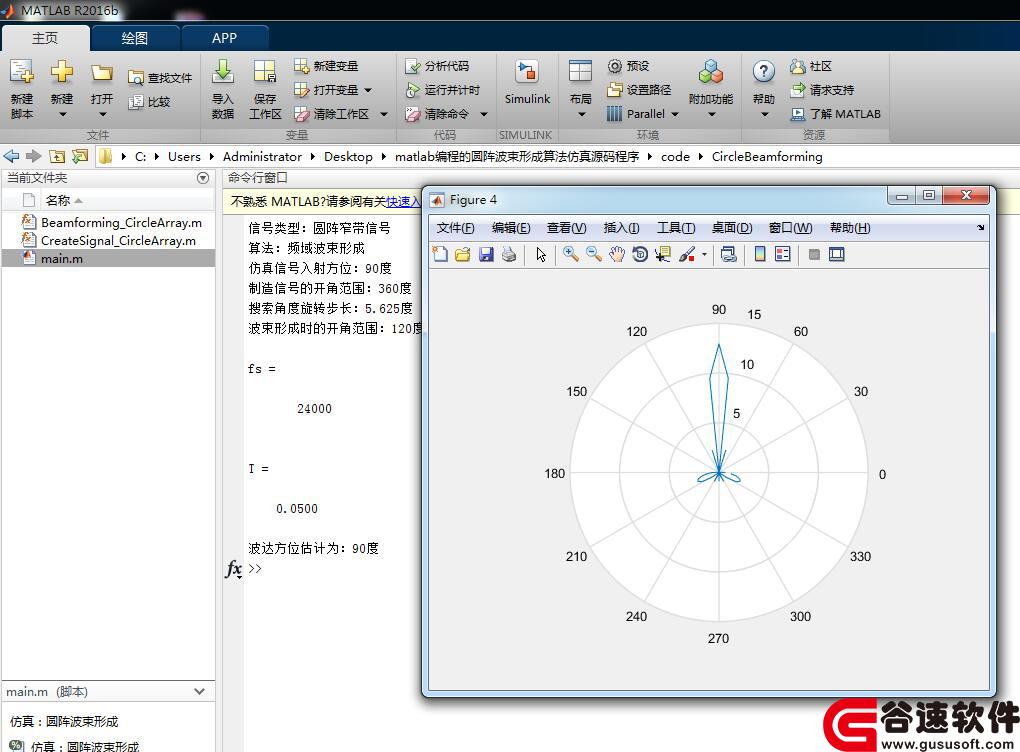
Task: Click New Figure icon in Figure 4 toolbar
Action: click(440, 254)
